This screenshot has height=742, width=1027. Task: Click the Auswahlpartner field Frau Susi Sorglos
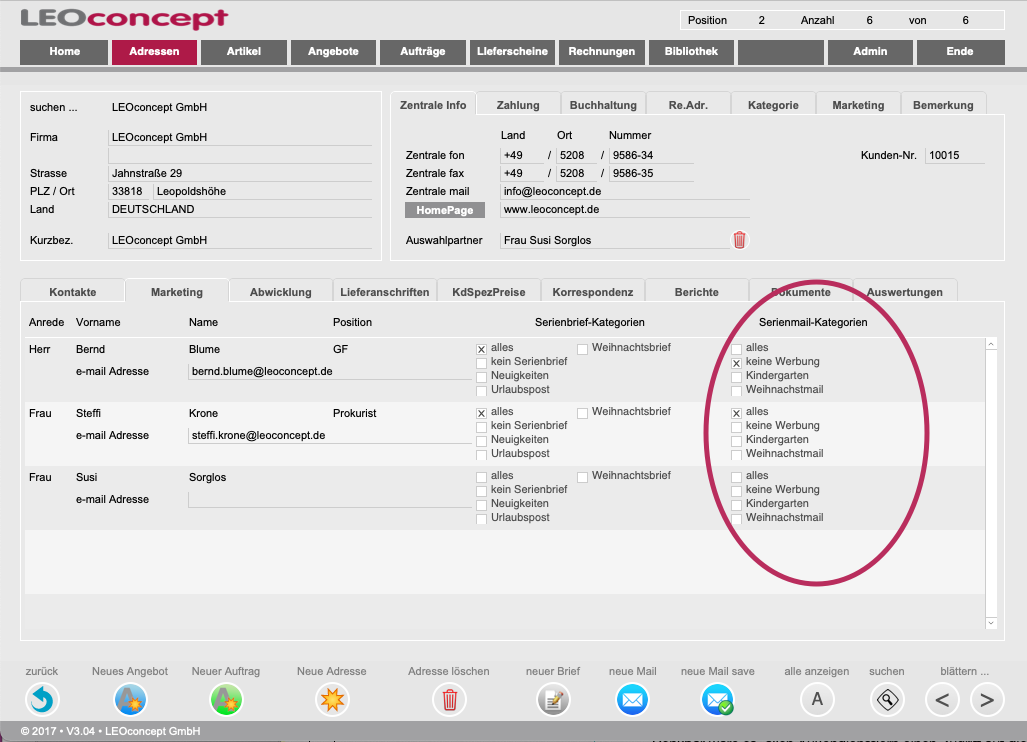[x=614, y=240]
